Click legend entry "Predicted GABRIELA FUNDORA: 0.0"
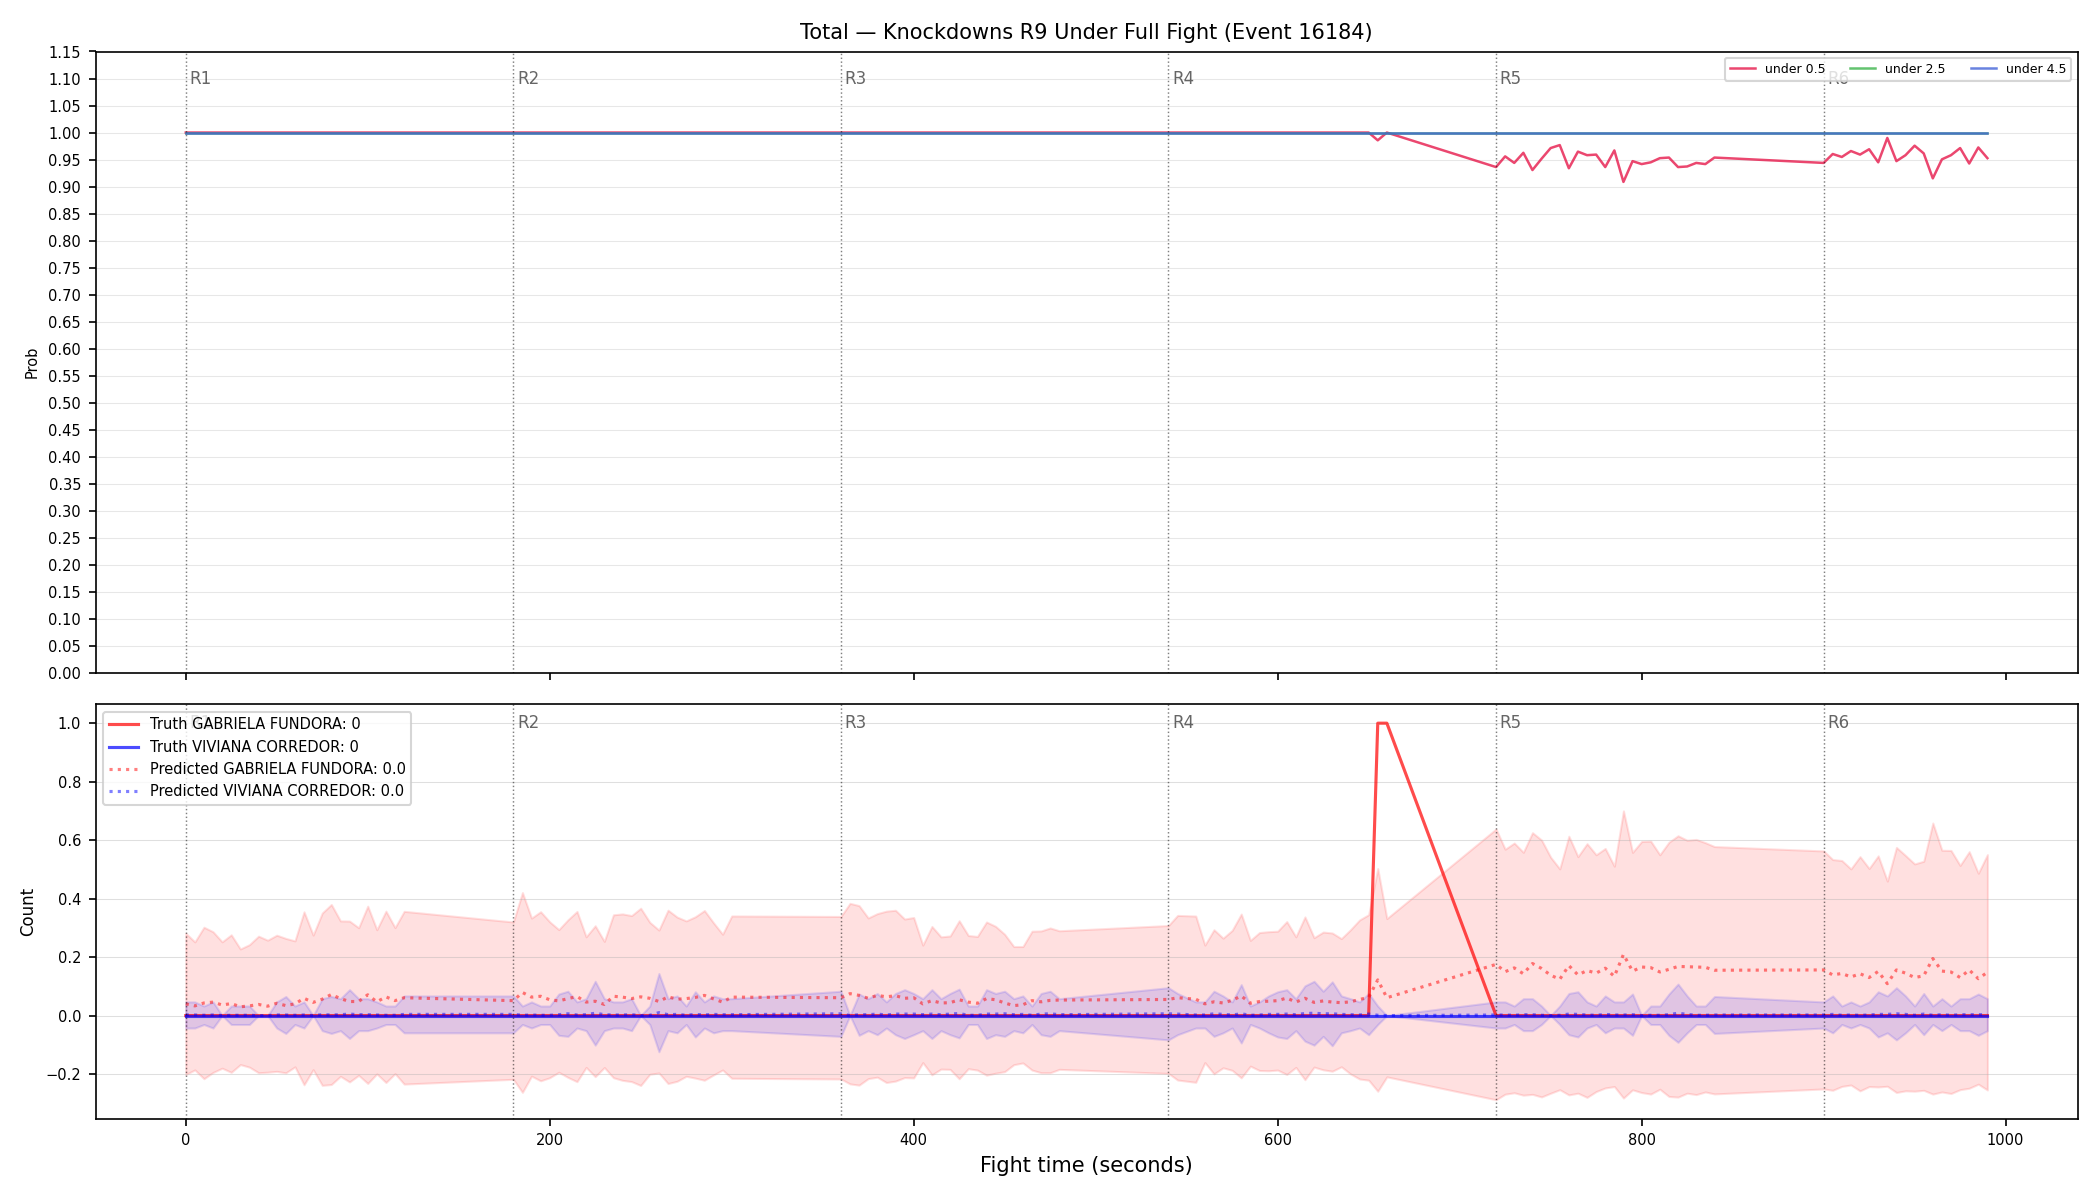The width and height of the screenshot is (2100, 1200). click(x=257, y=769)
